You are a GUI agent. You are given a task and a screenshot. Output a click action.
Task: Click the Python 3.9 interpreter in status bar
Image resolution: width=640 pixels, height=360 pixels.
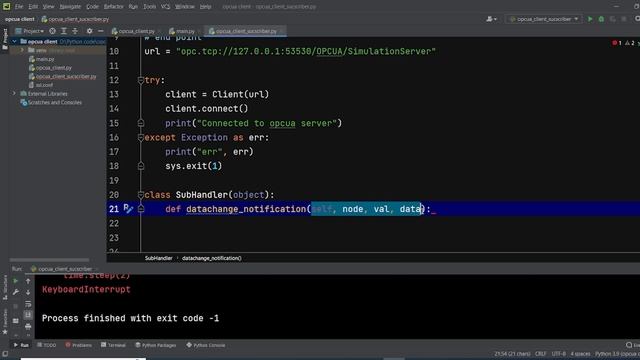tap(617, 354)
